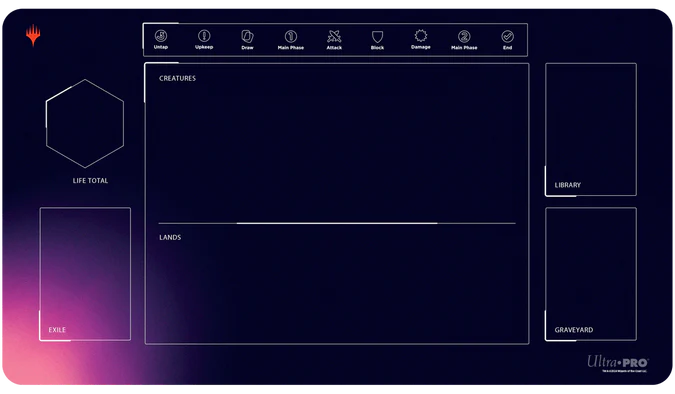Select the first Main Phase icon
This screenshot has height=394, width=675.
pyautogui.click(x=291, y=36)
